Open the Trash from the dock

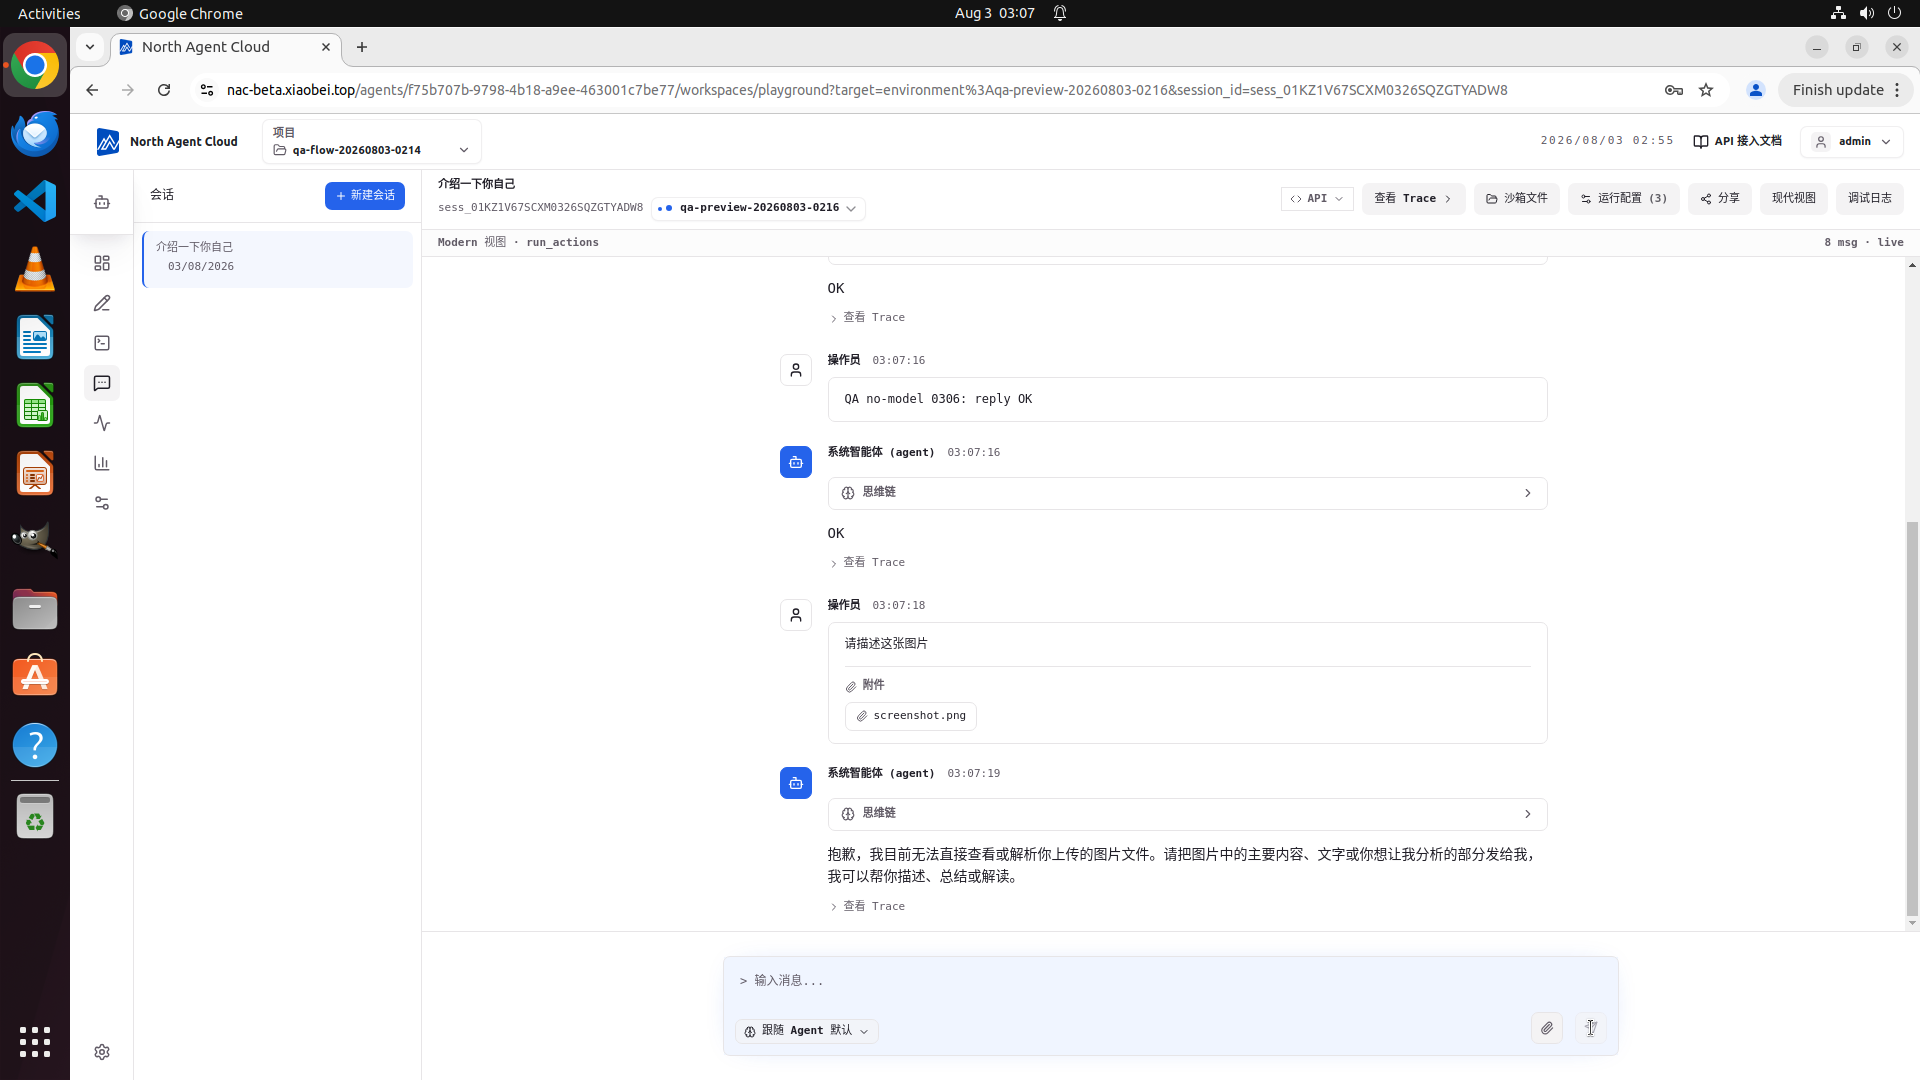pos(35,817)
